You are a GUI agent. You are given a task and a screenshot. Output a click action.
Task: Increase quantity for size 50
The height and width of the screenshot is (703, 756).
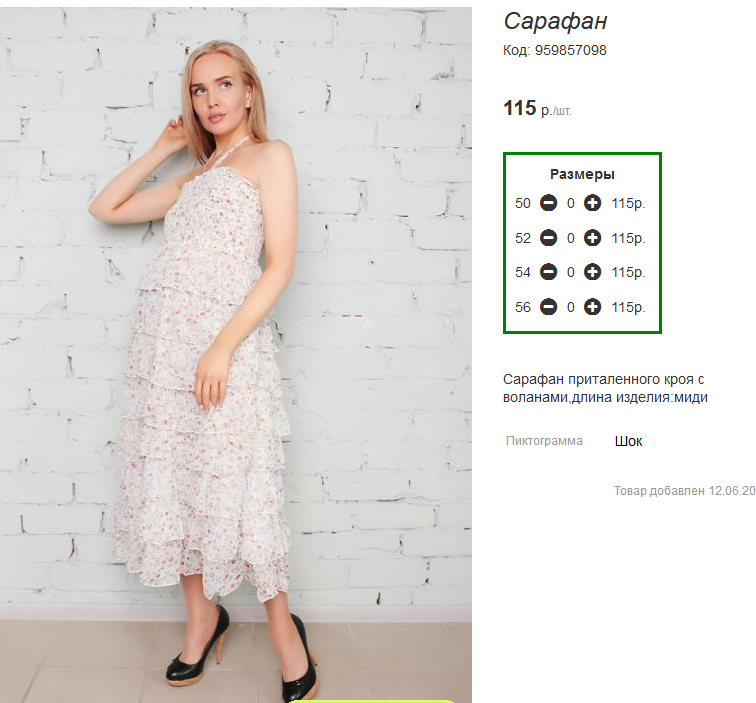click(x=592, y=204)
